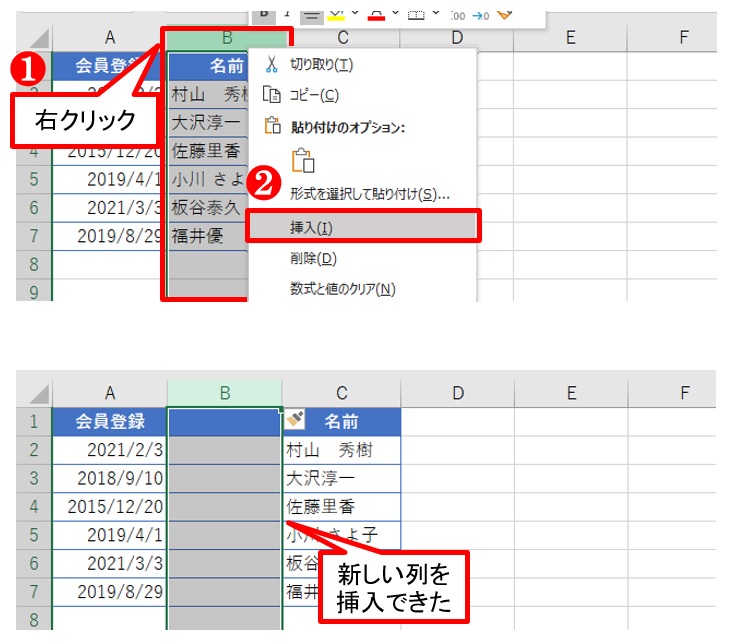This screenshot has width=729, height=644.
Task: Select column D header in upper worksheet
Action: pos(457,38)
